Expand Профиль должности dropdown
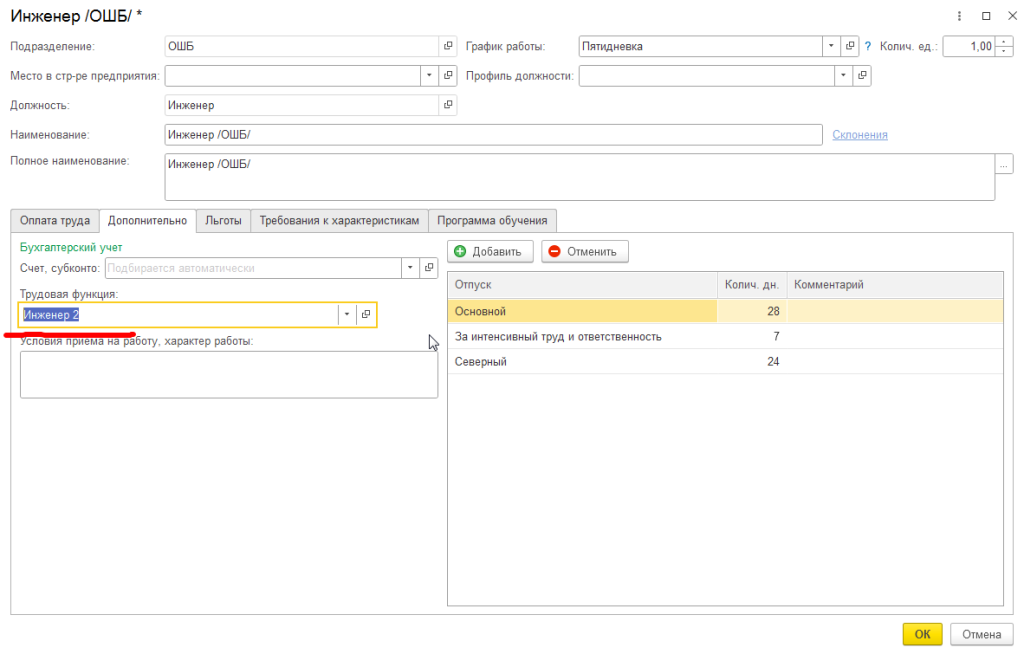The height and width of the screenshot is (654, 1024). click(843, 76)
